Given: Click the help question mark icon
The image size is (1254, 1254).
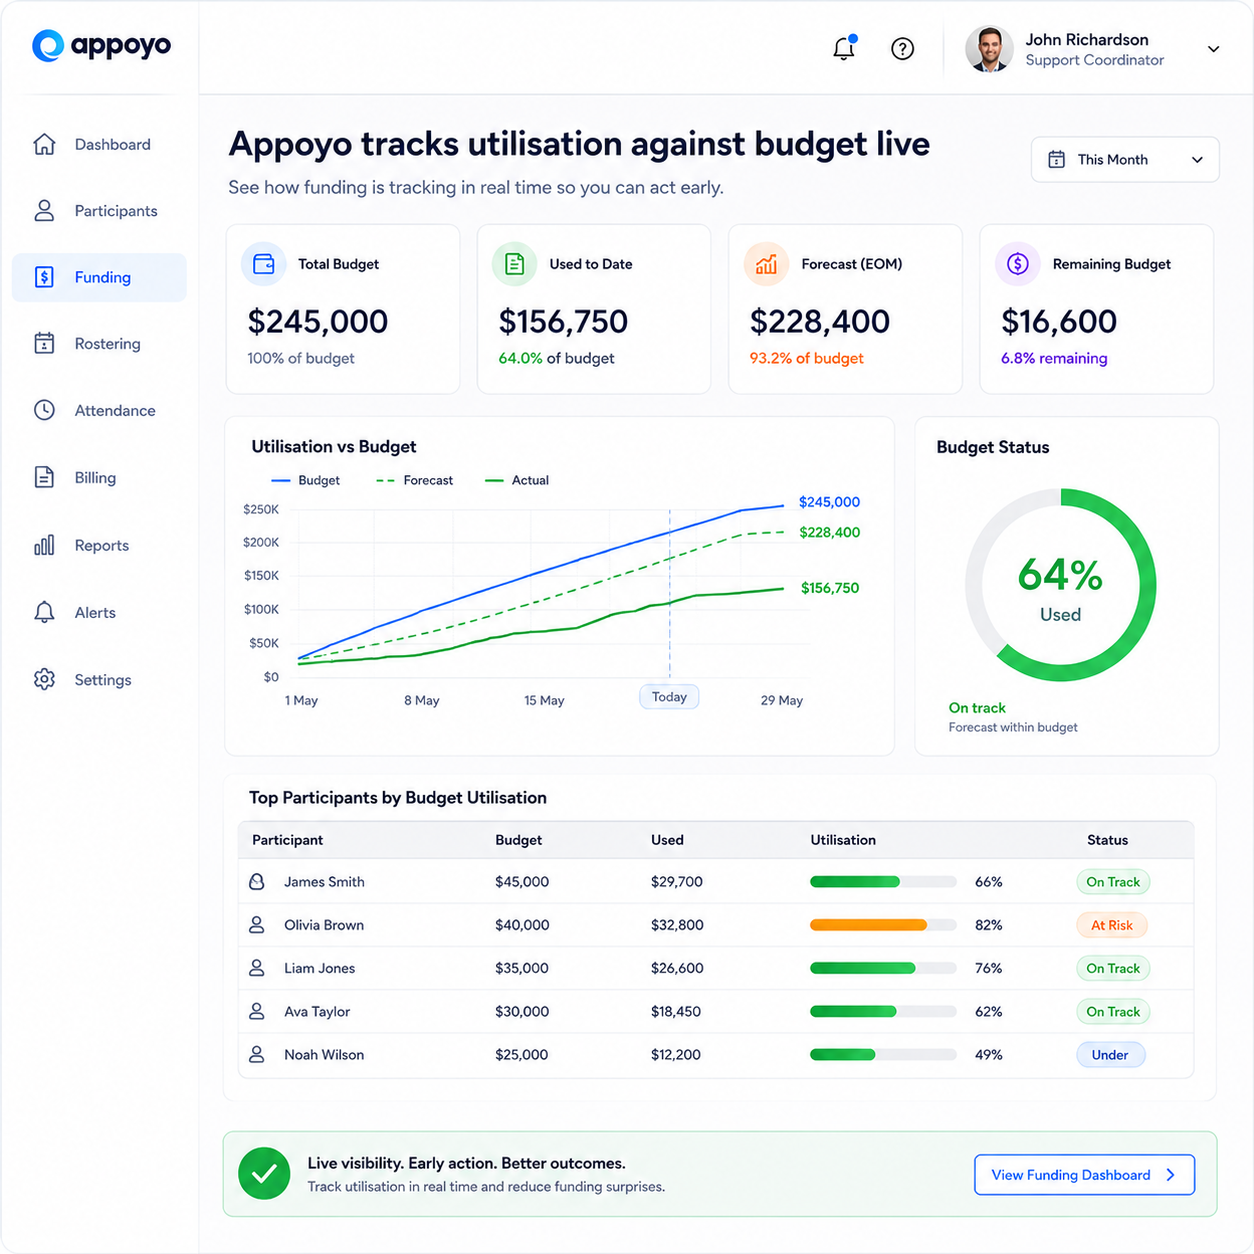Looking at the screenshot, I should pyautogui.click(x=902, y=49).
